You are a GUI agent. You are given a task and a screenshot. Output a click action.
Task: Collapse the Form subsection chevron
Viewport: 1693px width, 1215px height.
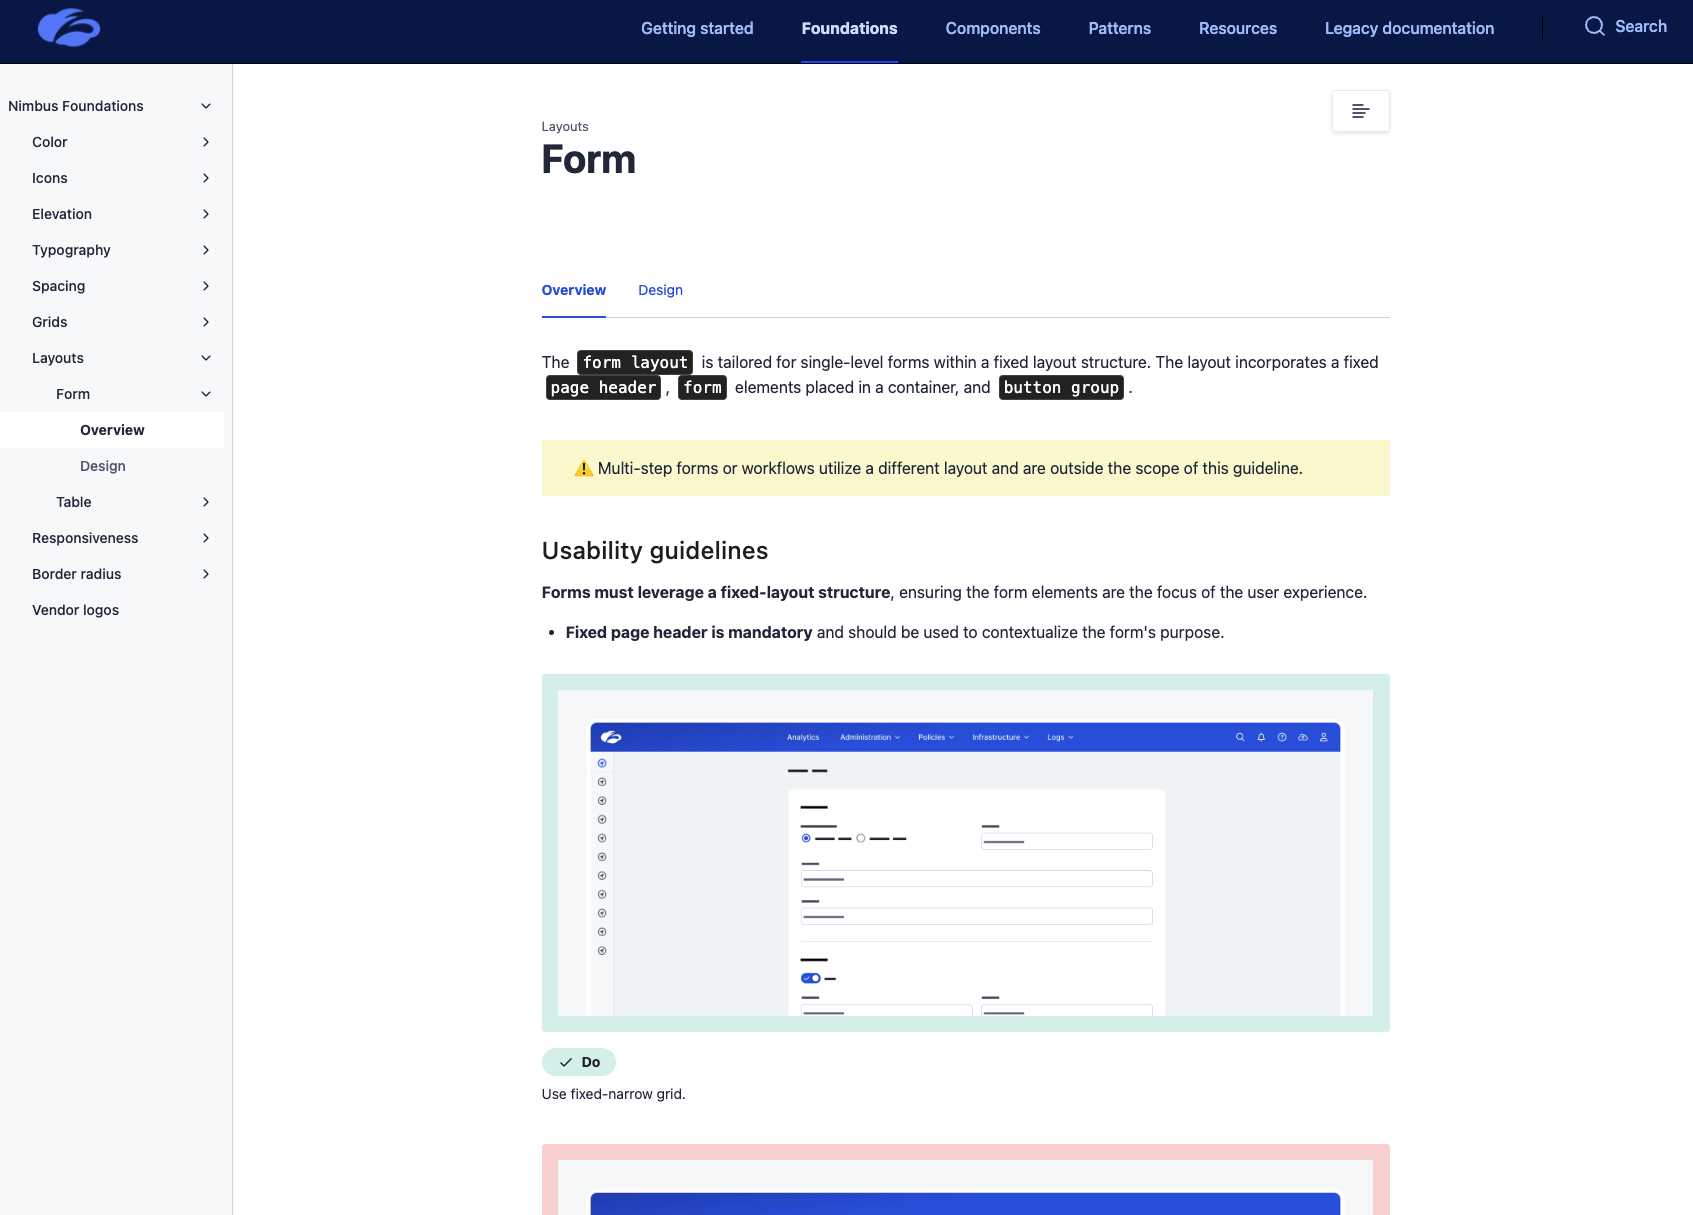point(206,394)
